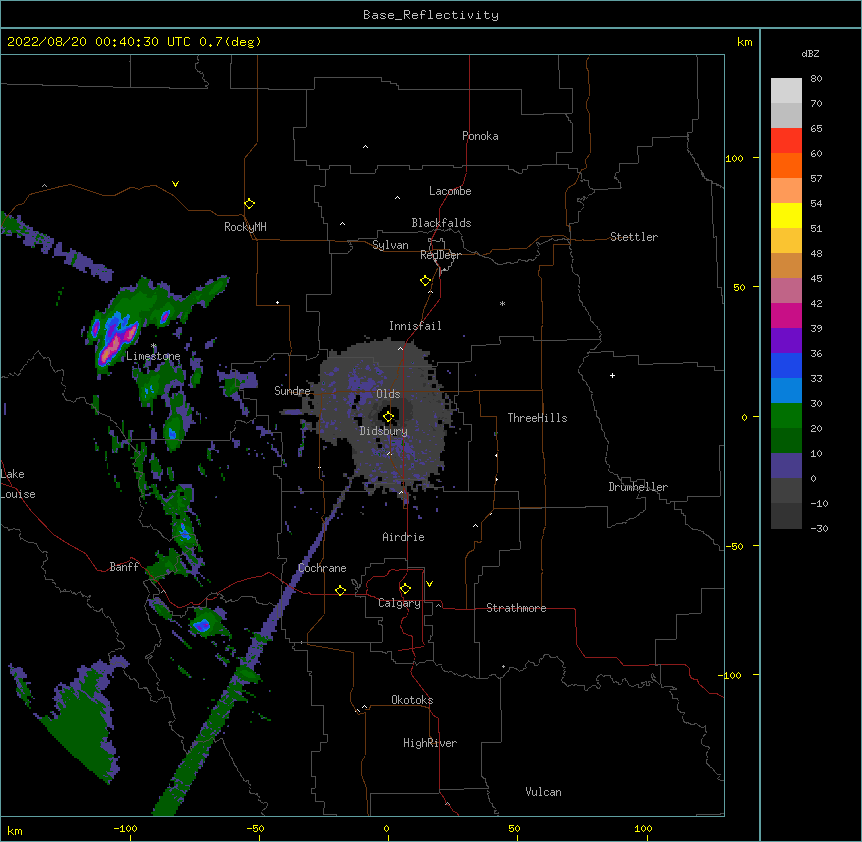Click the Innisfail city label
Screen dimensions: 862x842
tap(415, 326)
